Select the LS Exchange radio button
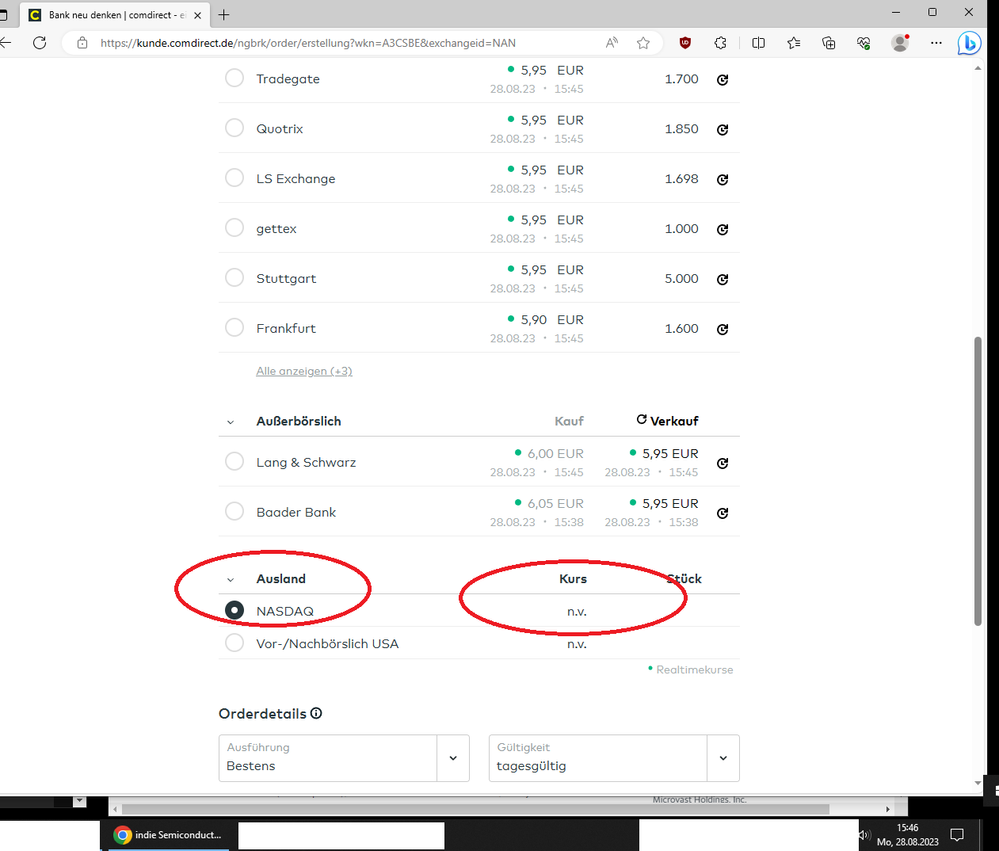 [234, 177]
